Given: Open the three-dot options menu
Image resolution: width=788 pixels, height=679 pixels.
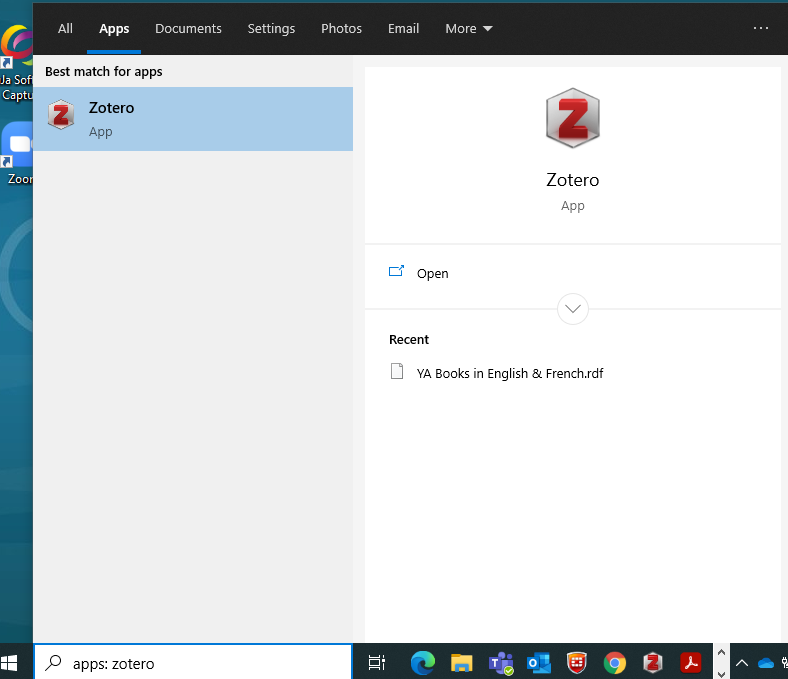Looking at the screenshot, I should tap(760, 28).
